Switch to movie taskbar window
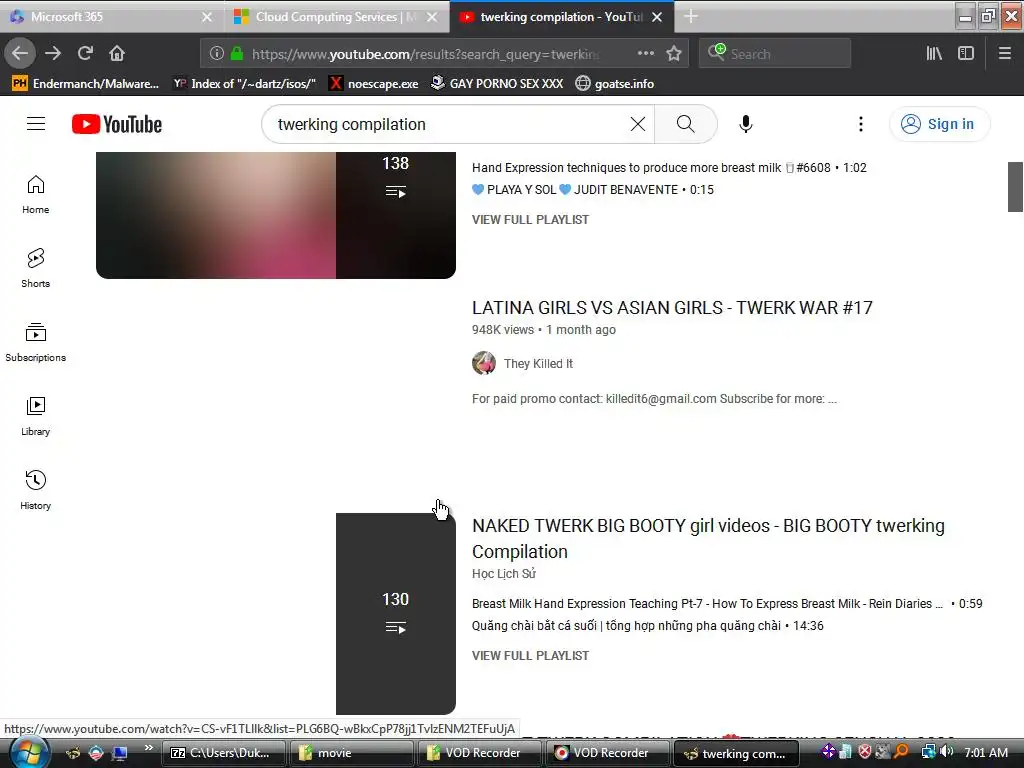The height and width of the screenshot is (768, 1024). pyautogui.click(x=351, y=753)
